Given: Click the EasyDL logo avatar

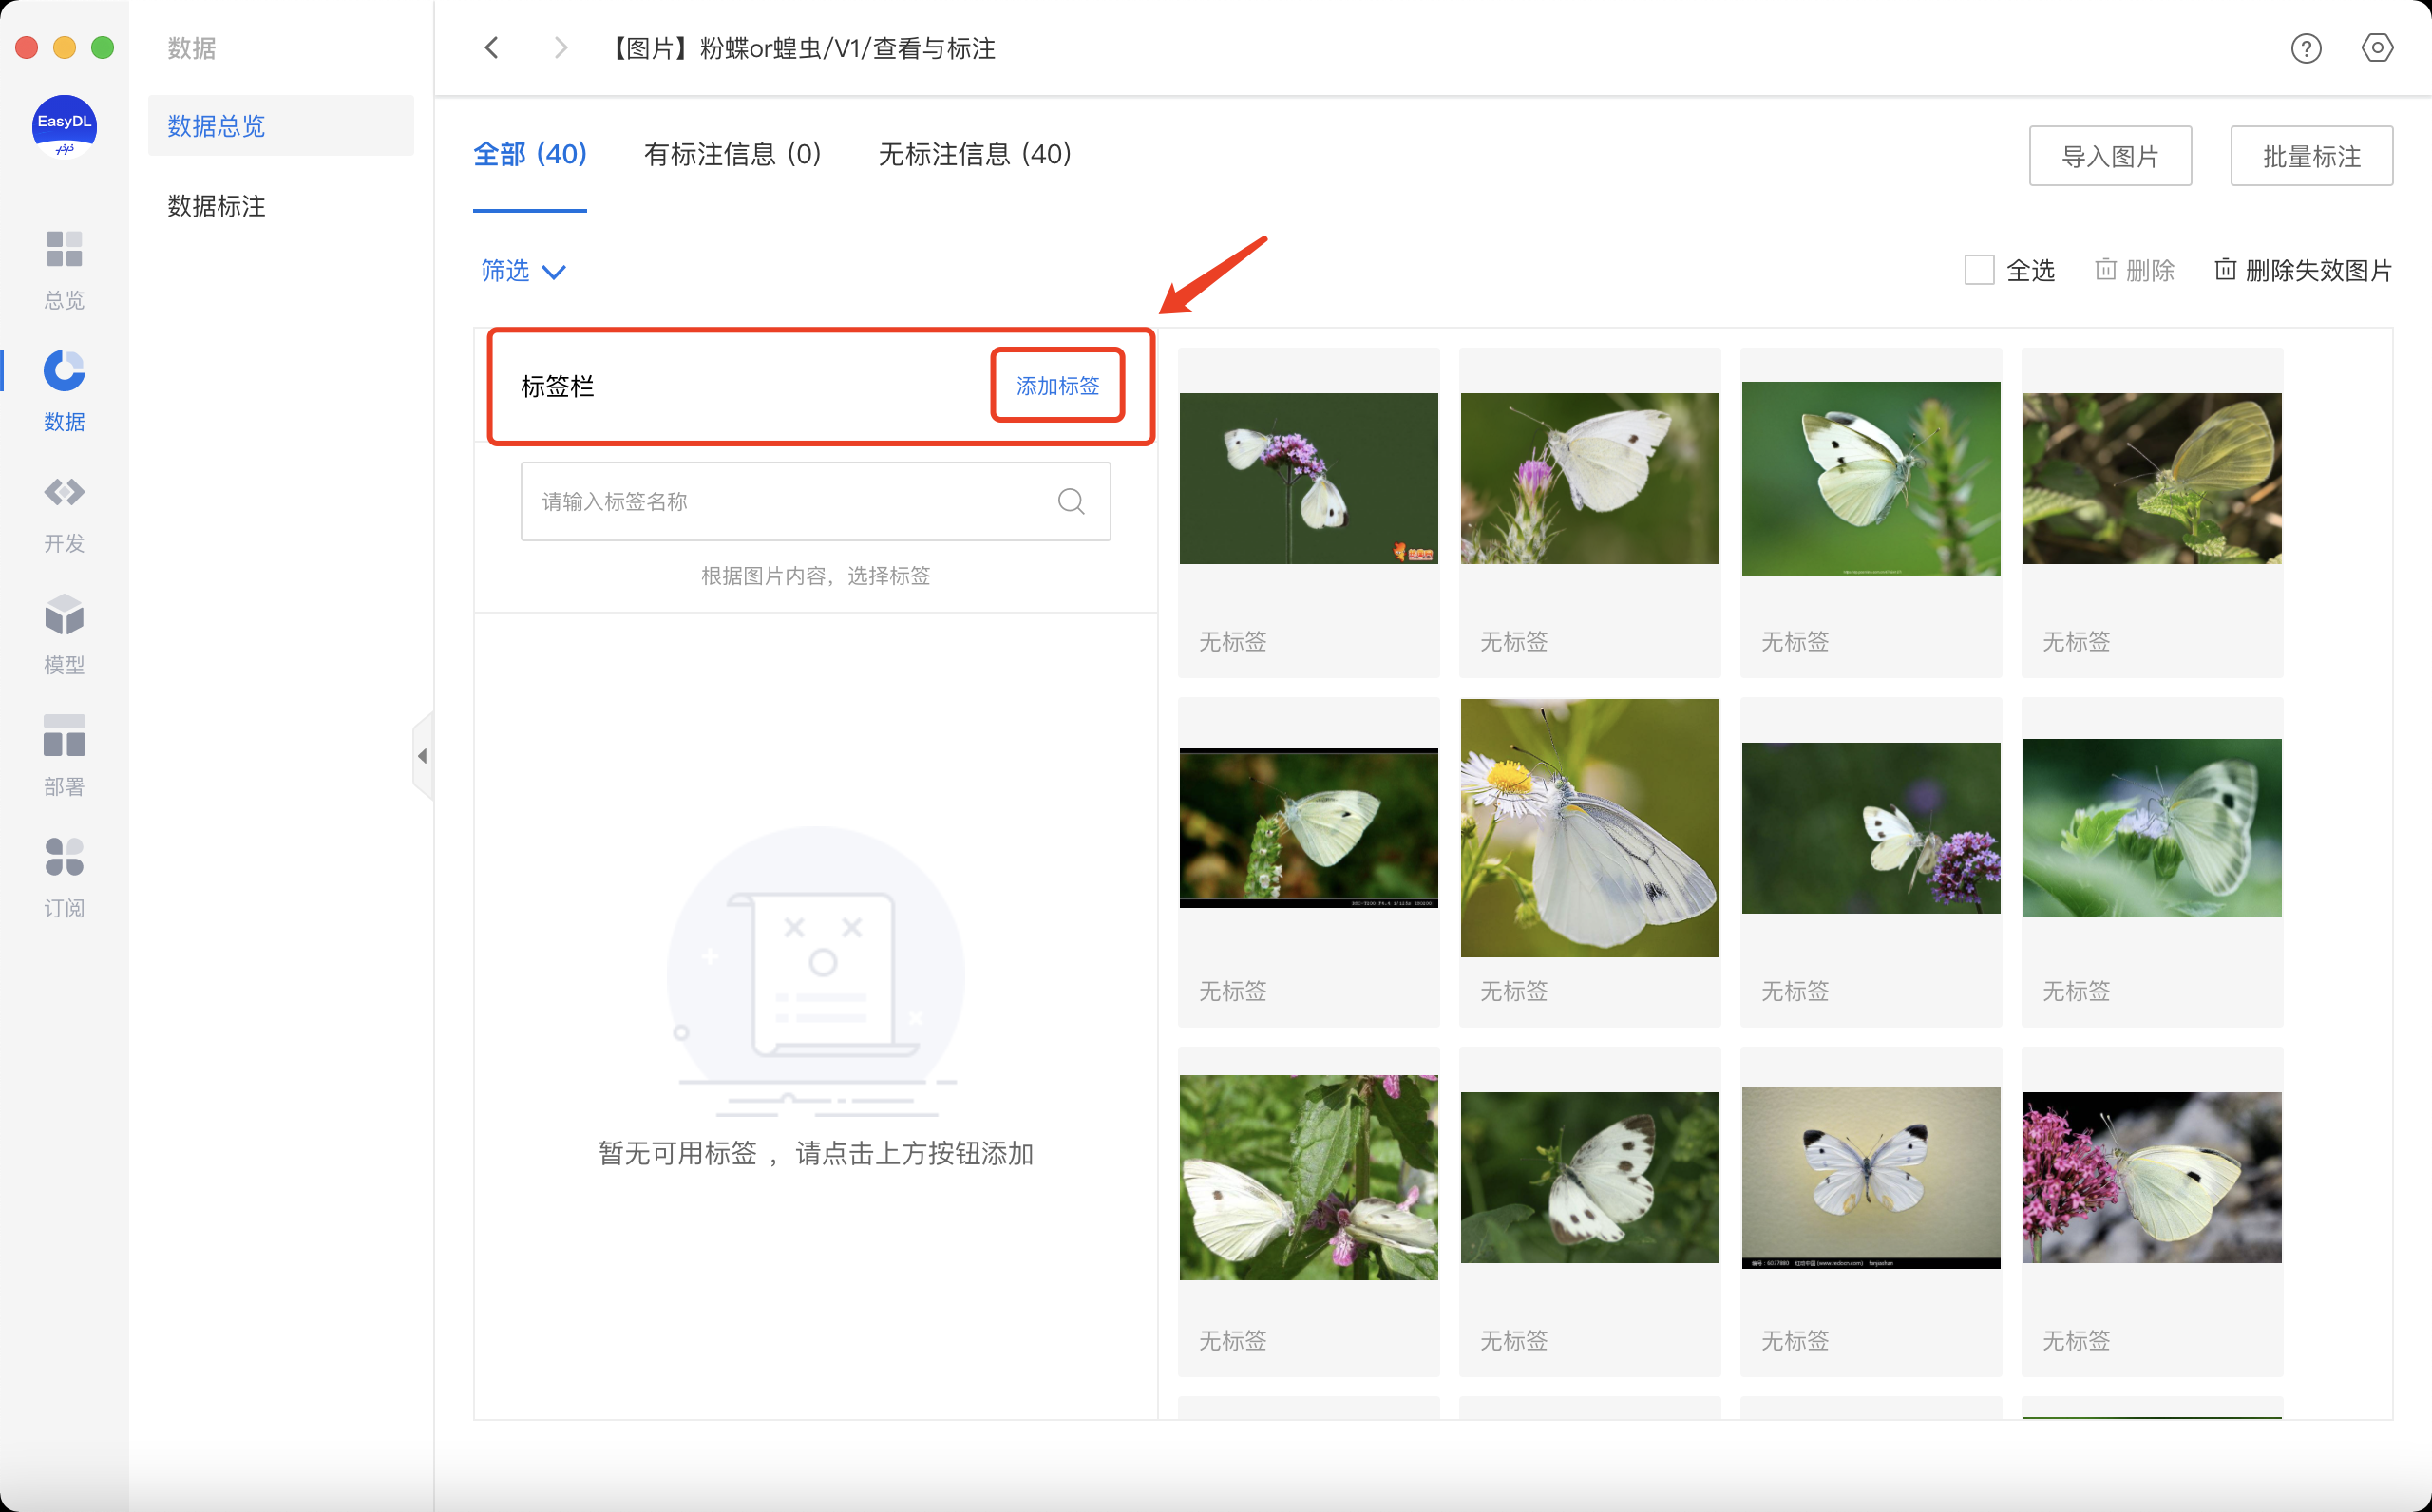Looking at the screenshot, I should coord(64,127).
